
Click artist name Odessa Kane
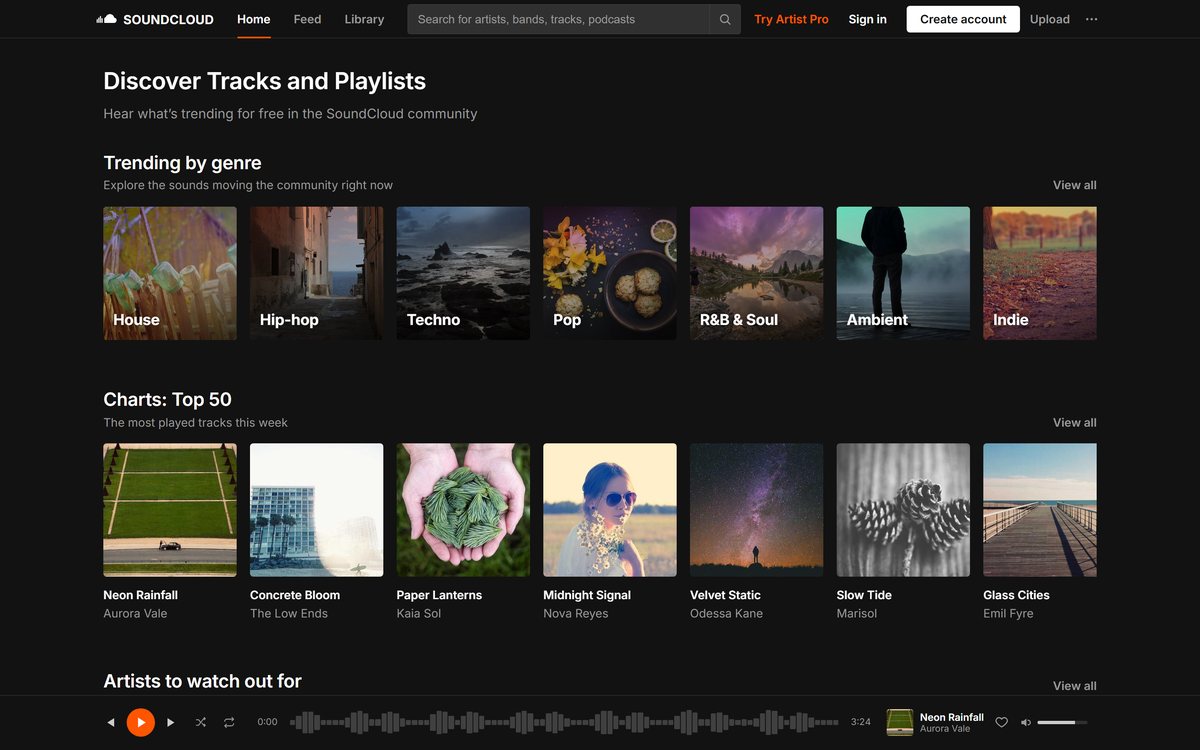[x=726, y=614]
